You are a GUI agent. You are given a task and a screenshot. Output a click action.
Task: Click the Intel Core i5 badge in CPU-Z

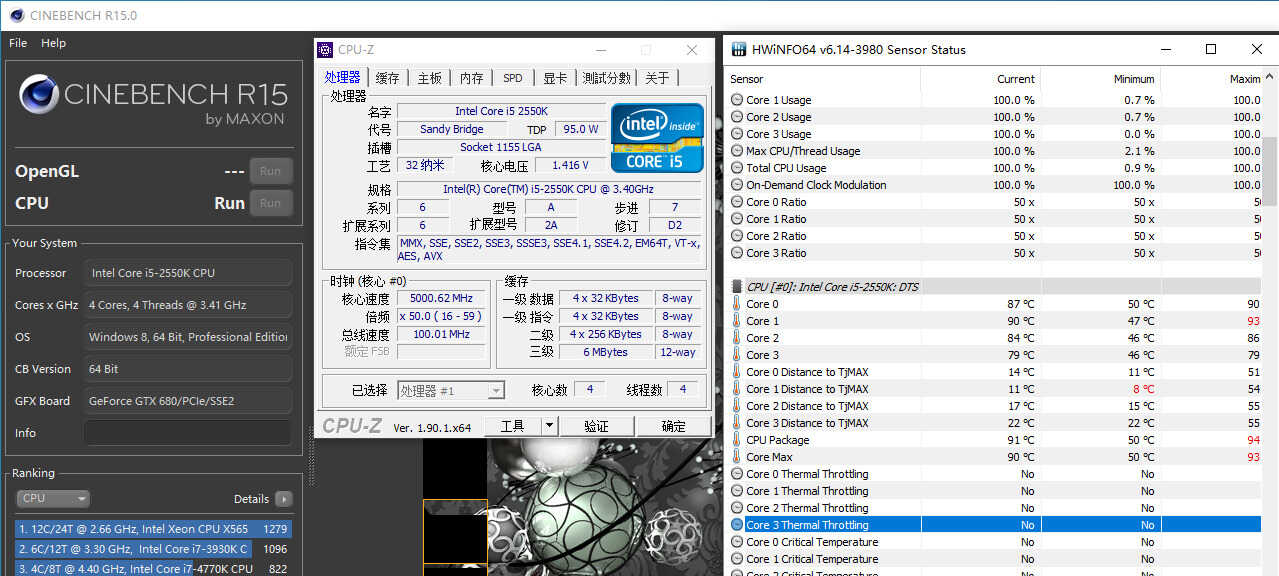coord(658,137)
